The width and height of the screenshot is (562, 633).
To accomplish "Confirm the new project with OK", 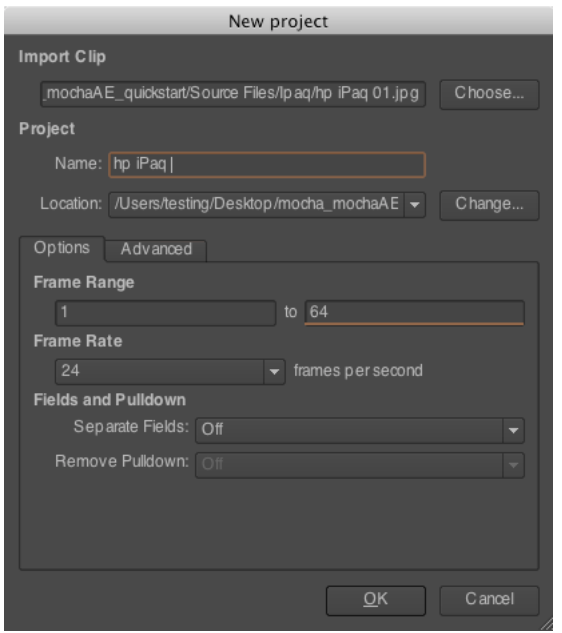I will click(375, 600).
